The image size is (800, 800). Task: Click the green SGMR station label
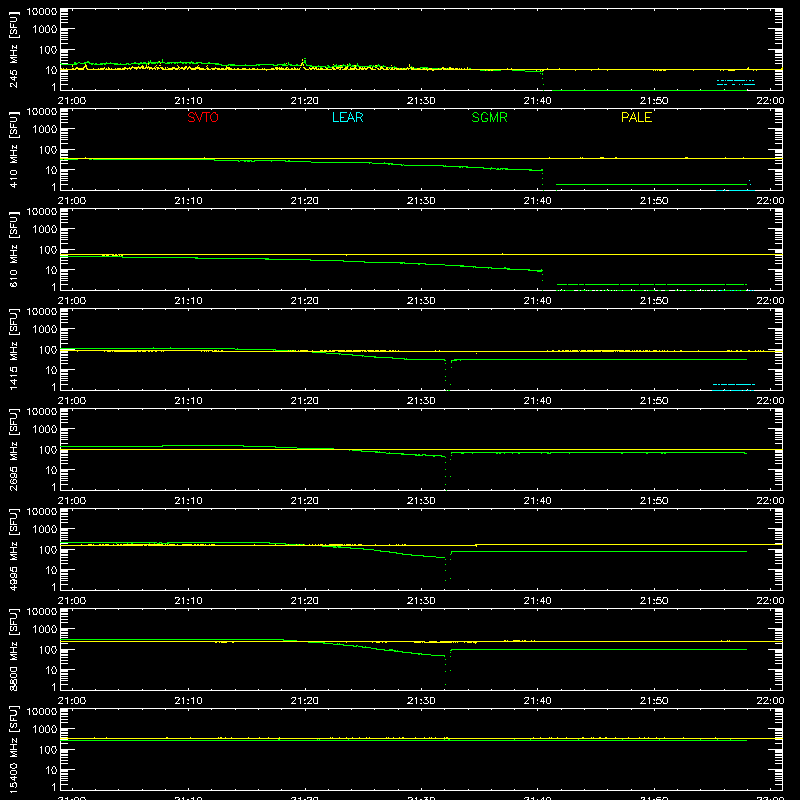(489, 117)
